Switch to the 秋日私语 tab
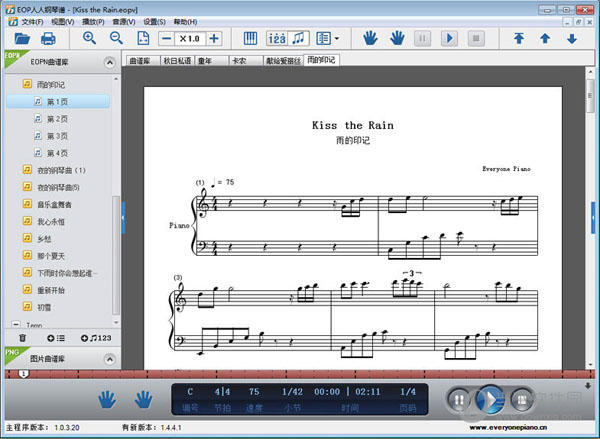Viewport: 600px width, 439px height. pyautogui.click(x=177, y=60)
